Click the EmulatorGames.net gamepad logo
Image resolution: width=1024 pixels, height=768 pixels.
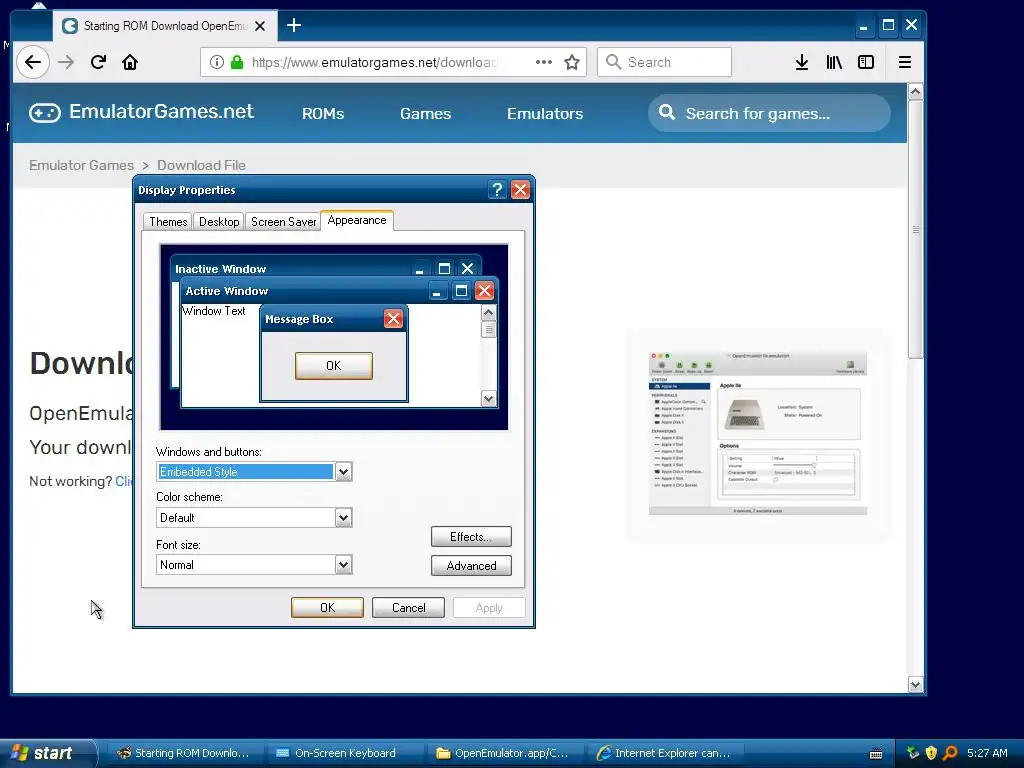click(44, 113)
